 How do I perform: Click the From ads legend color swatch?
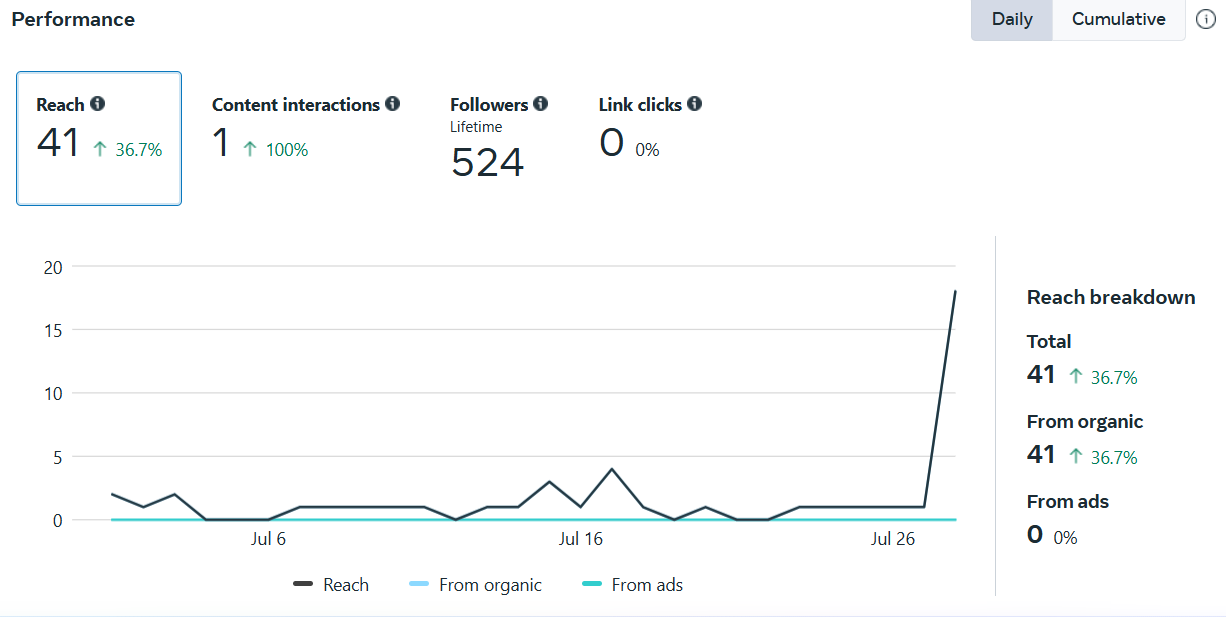[594, 585]
